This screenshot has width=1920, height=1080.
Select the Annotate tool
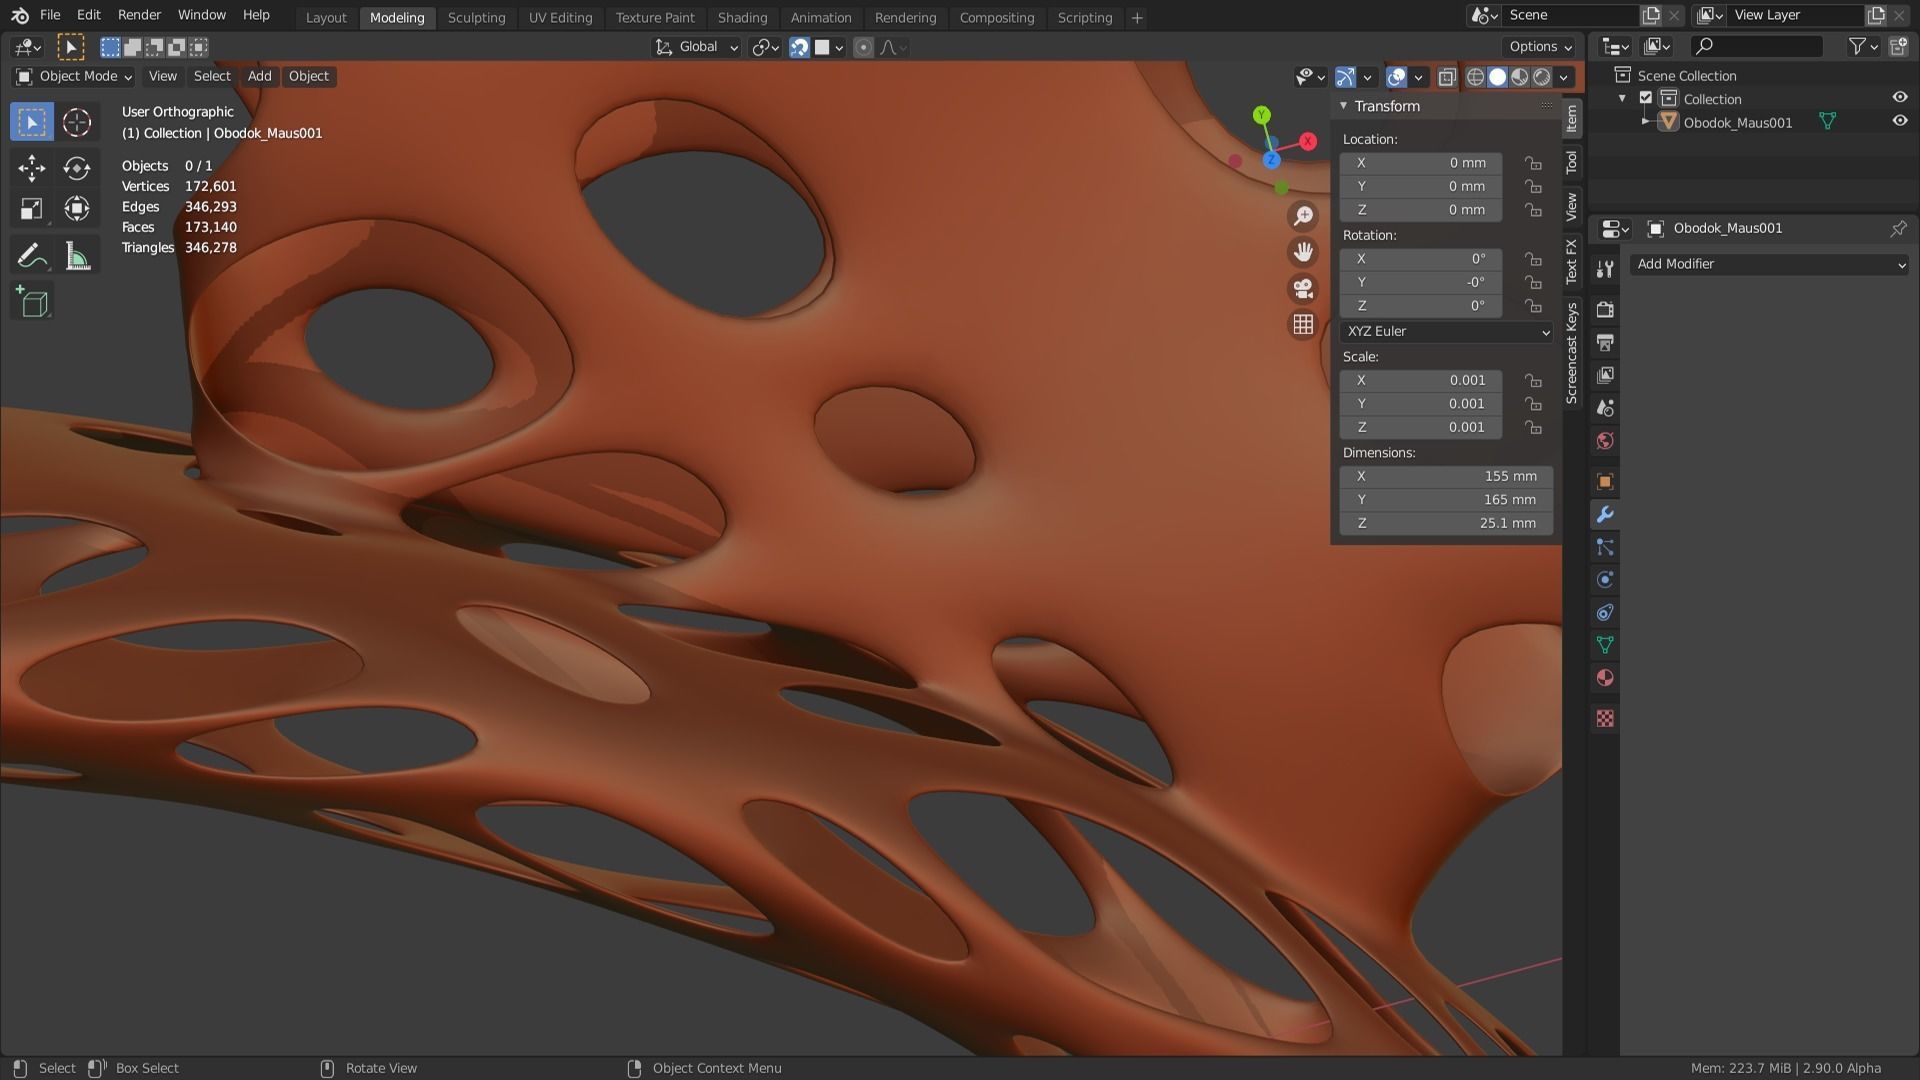pyautogui.click(x=32, y=256)
